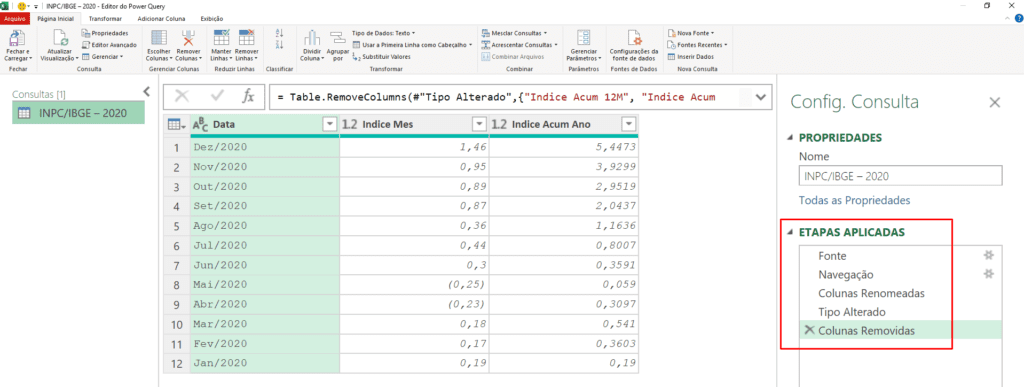Viewport: 1024px width, 387px height.
Task: Open settings gear for Fonte step
Action: pos(989,255)
